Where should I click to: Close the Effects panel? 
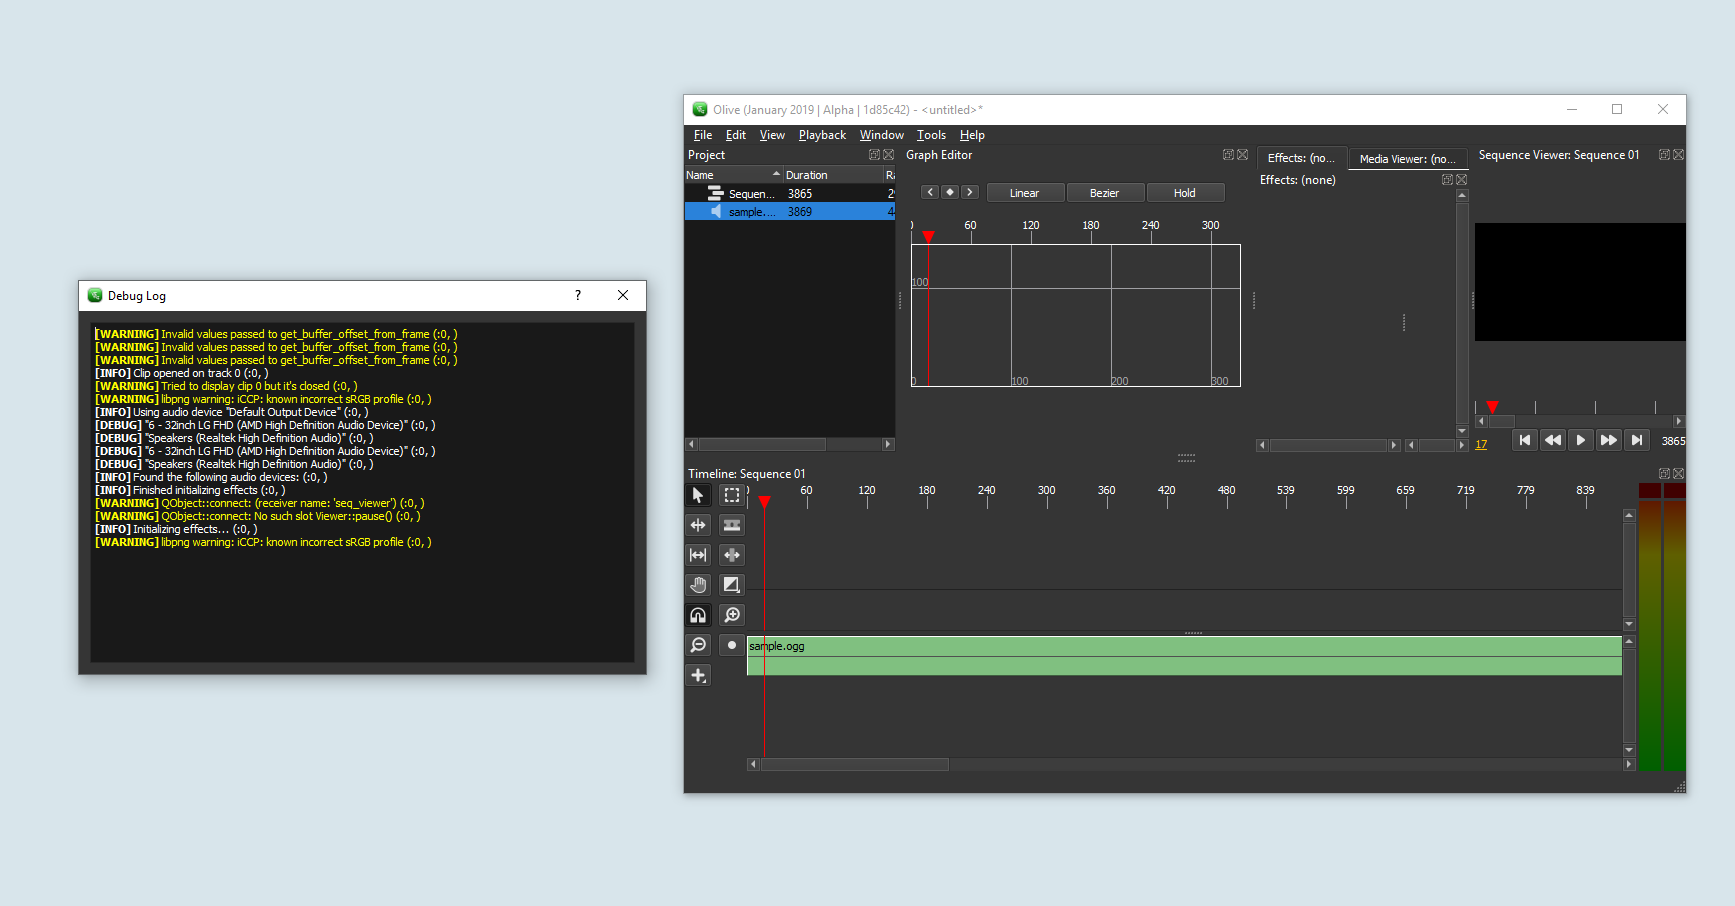click(x=1461, y=180)
